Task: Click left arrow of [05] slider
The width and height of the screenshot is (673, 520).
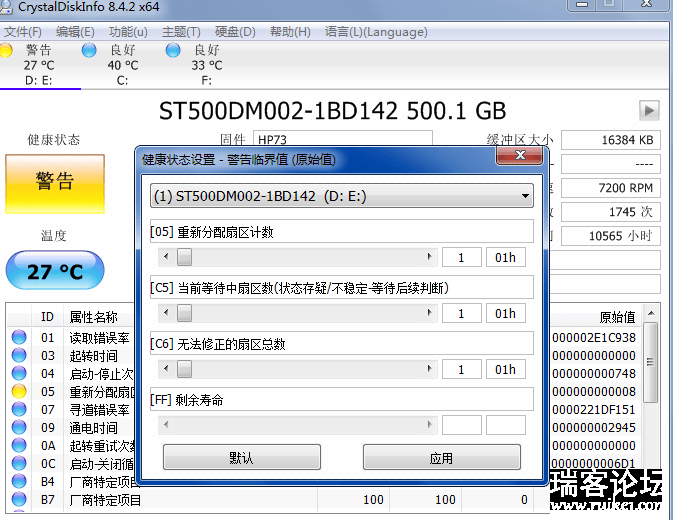Action: [x=166, y=257]
